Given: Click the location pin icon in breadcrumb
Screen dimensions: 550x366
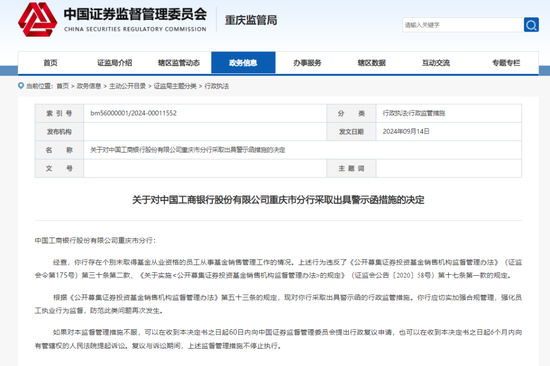Looking at the screenshot, I should 21,86.
